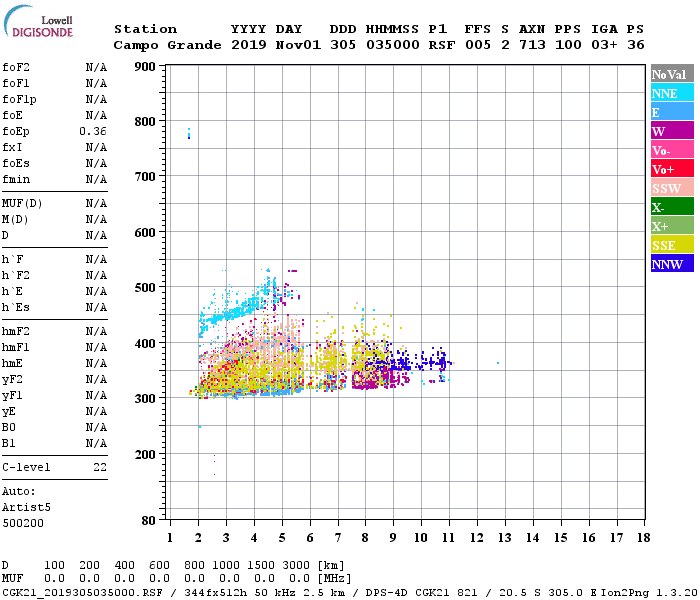Click the h`Es parameter label

click(16, 308)
